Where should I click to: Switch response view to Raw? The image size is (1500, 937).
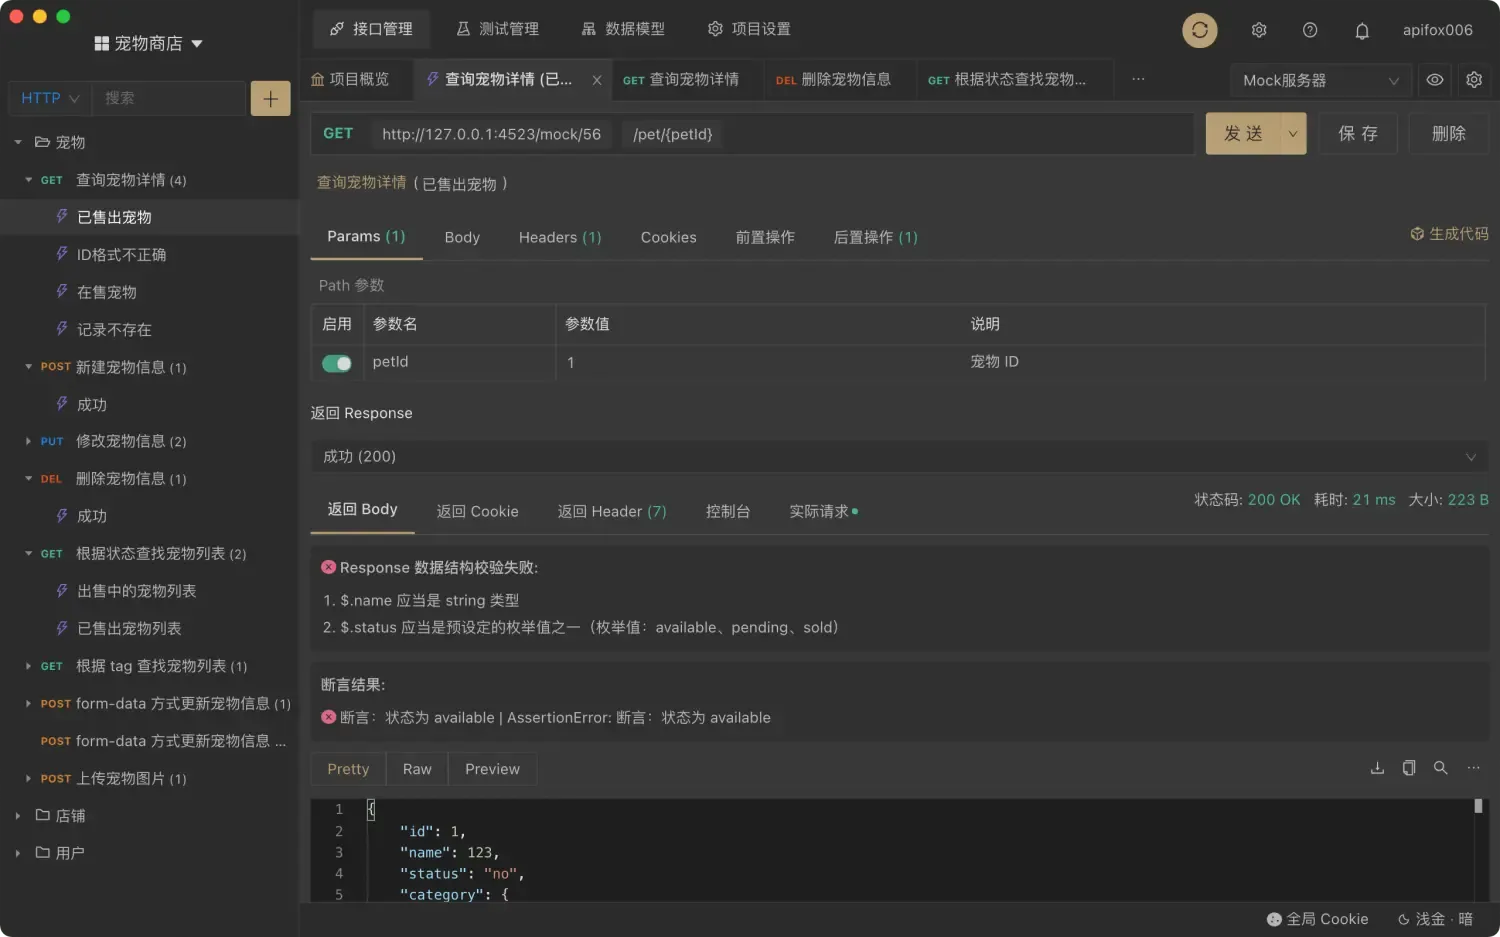[416, 768]
